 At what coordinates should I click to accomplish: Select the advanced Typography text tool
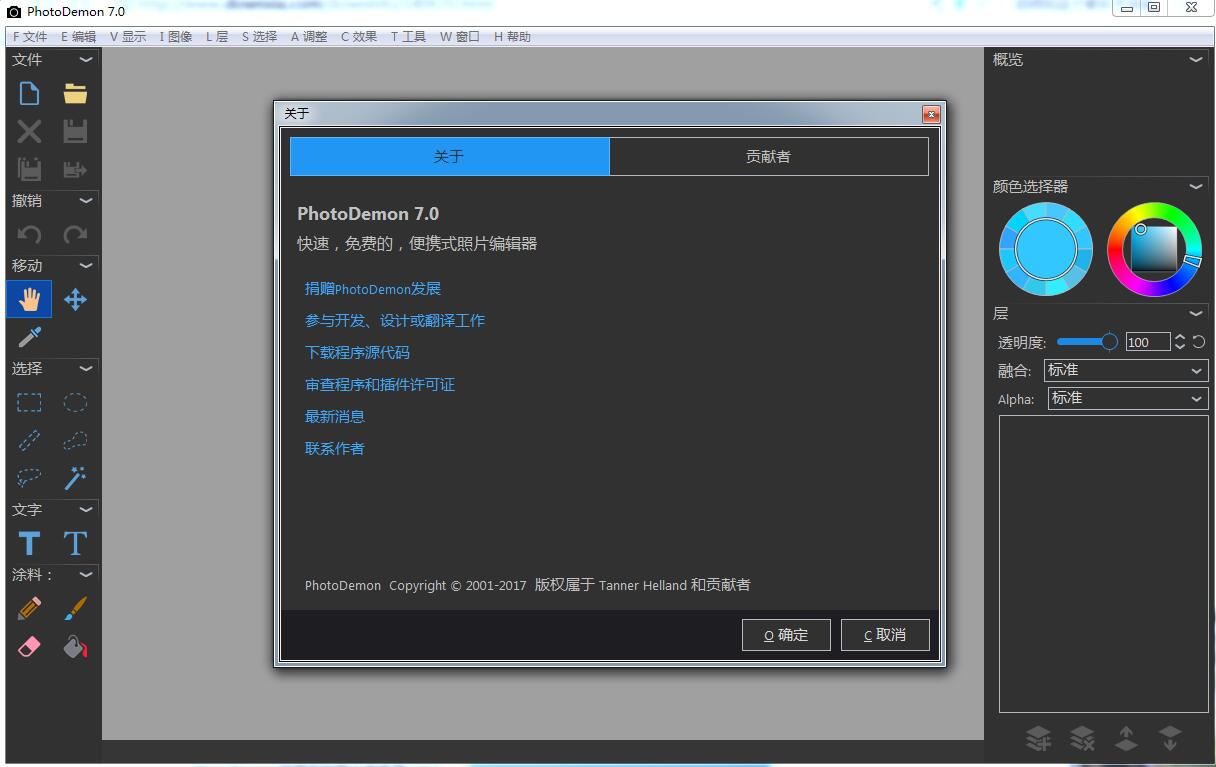pyautogui.click(x=75, y=543)
